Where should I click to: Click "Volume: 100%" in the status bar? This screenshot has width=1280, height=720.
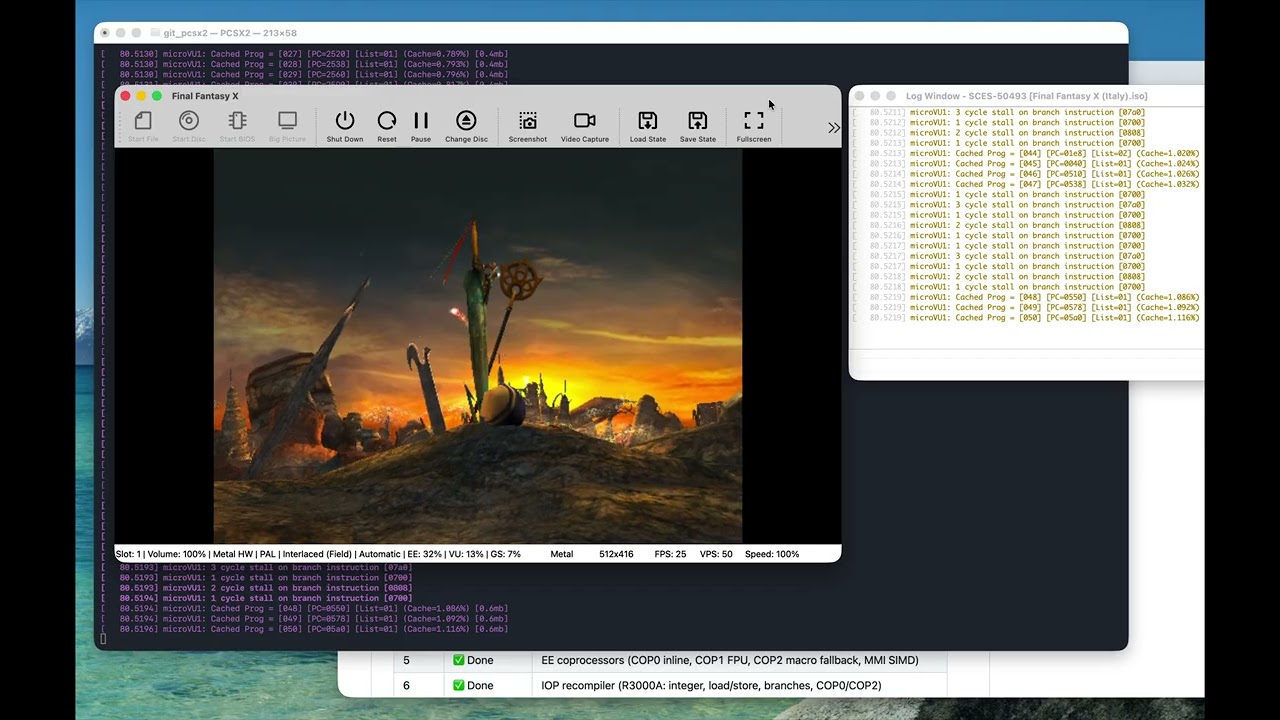coord(175,554)
